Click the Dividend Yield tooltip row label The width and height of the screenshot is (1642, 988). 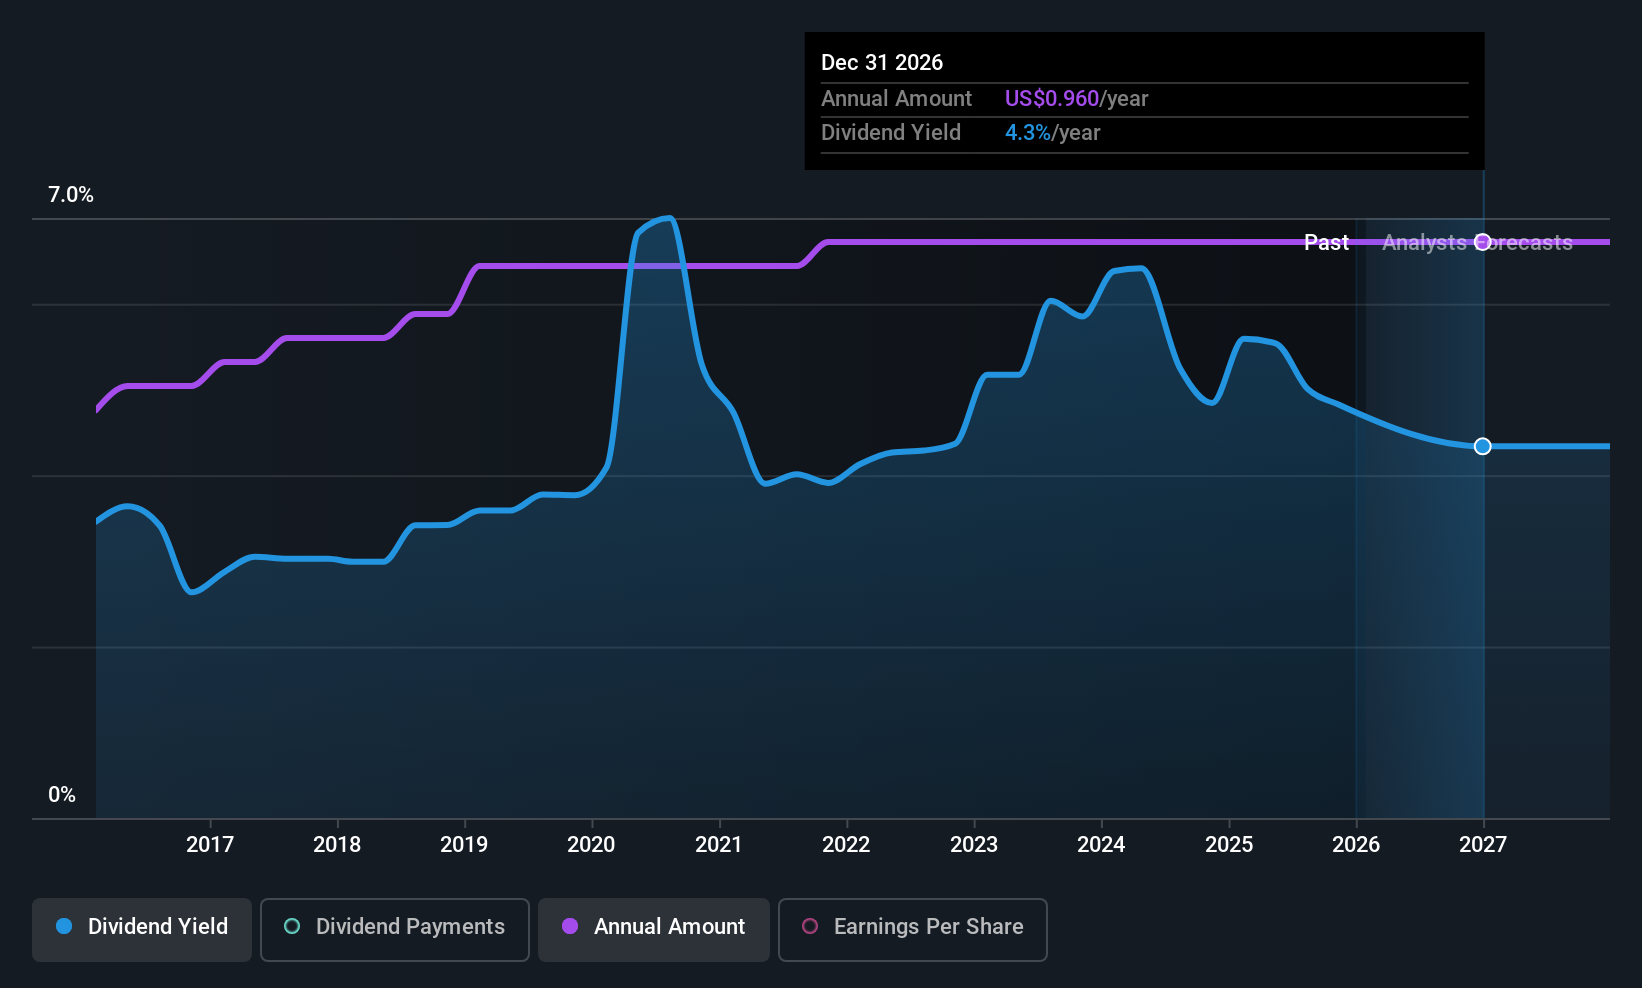(x=891, y=133)
